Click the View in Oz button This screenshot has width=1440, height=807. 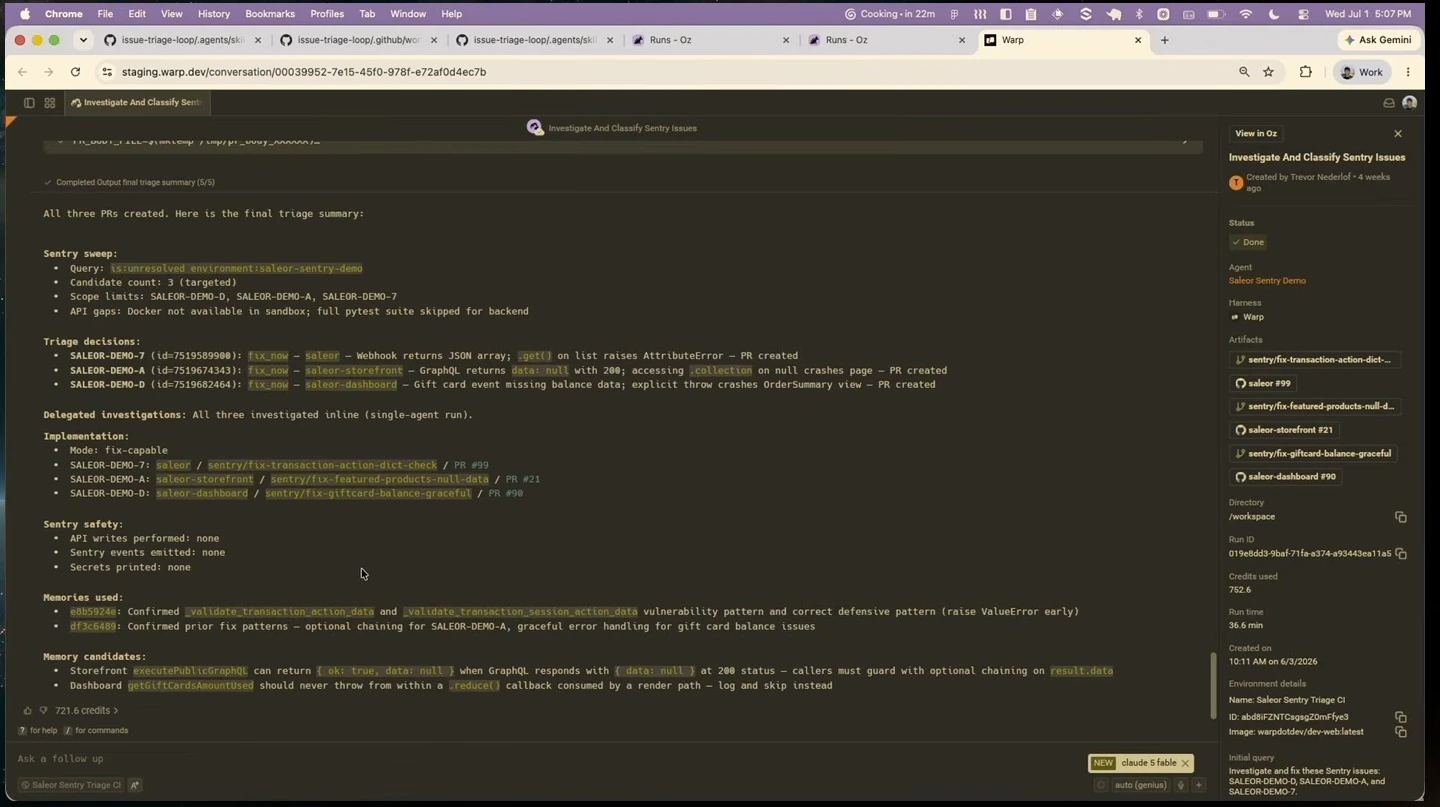click(x=1256, y=133)
